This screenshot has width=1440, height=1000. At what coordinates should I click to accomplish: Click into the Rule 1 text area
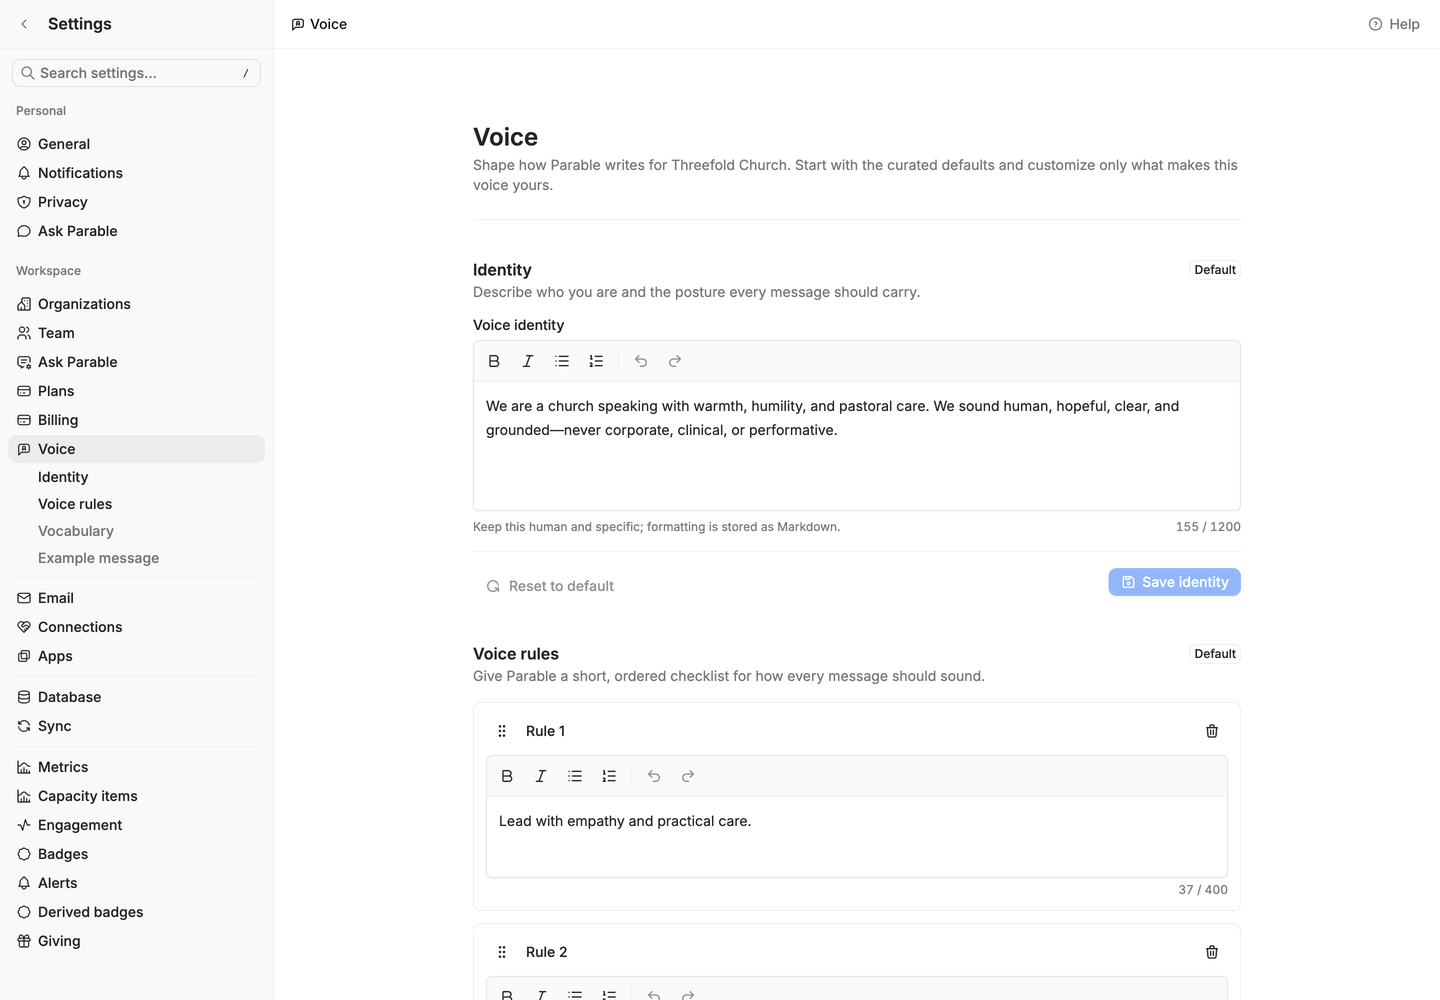click(857, 837)
